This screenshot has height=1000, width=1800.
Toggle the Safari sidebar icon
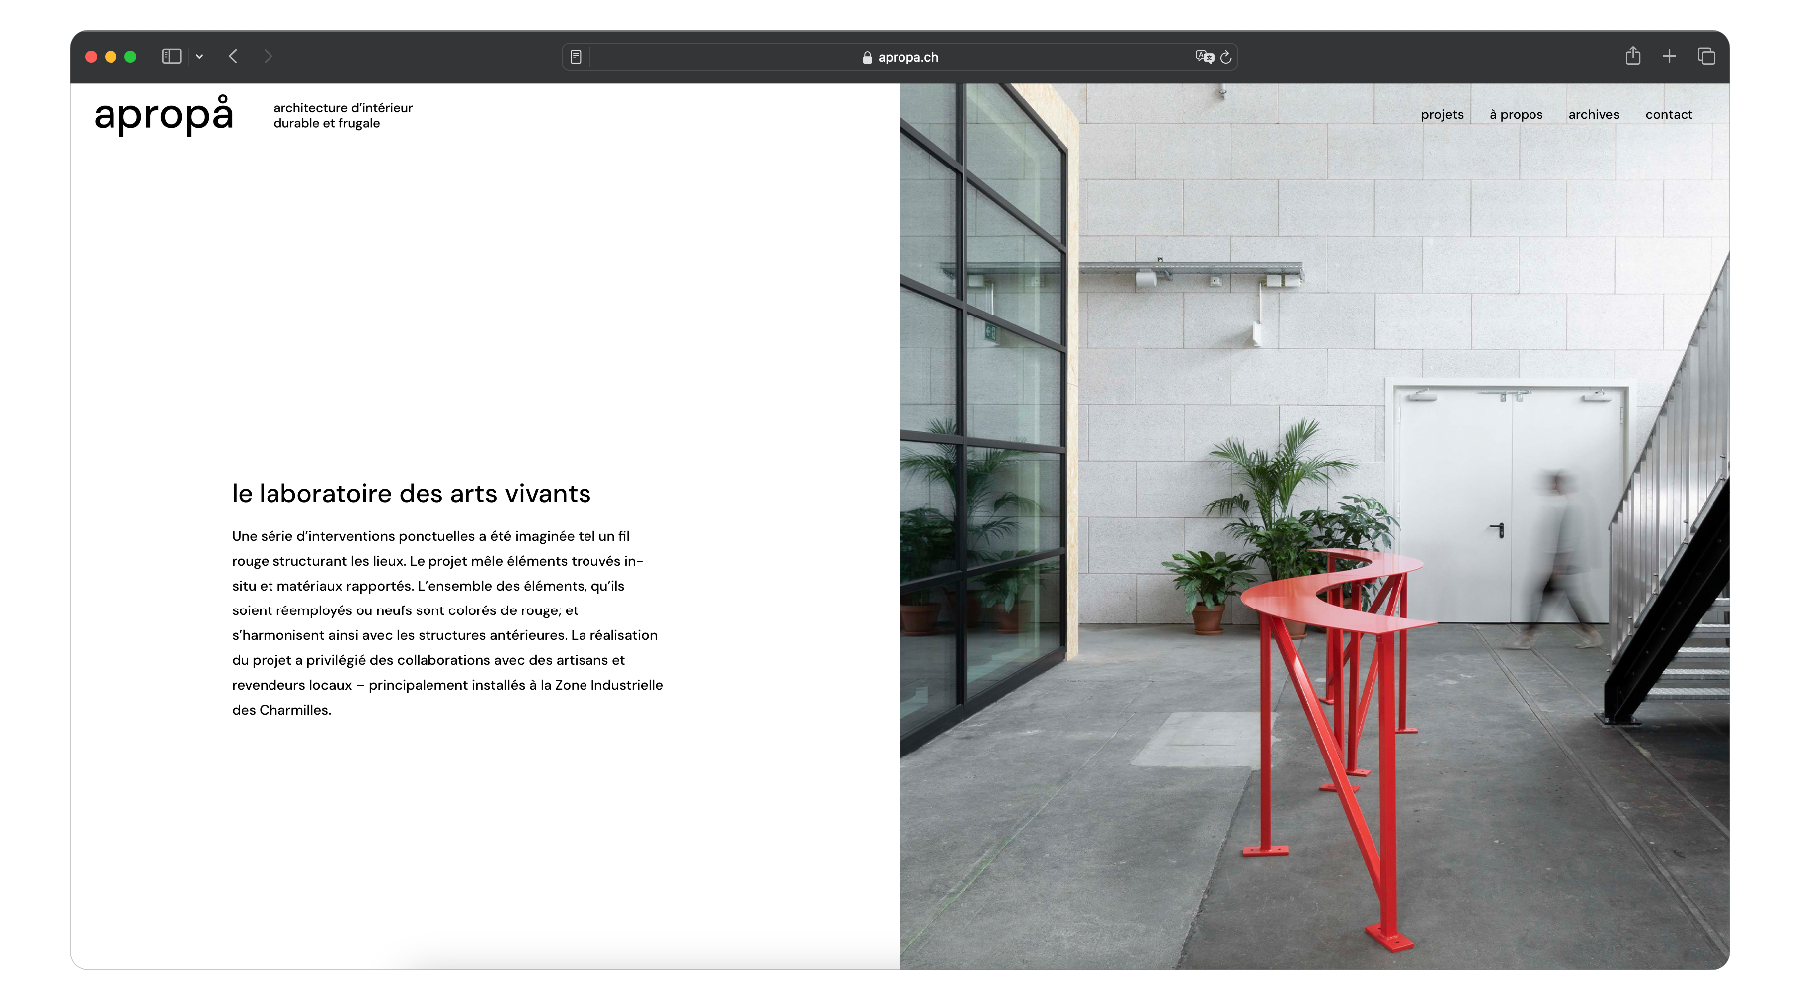coord(172,57)
